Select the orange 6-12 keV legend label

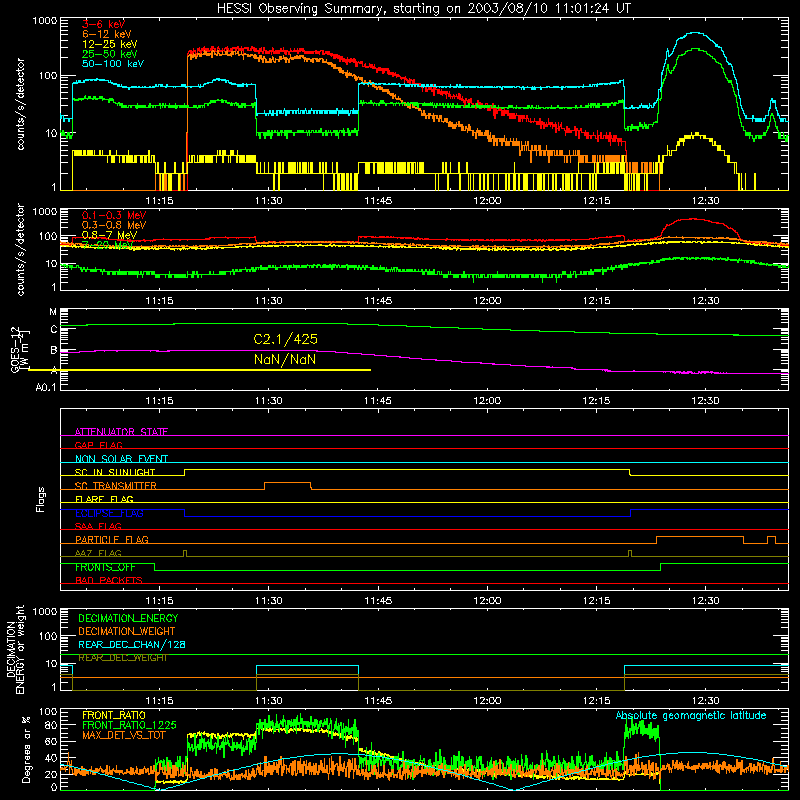[x=107, y=34]
